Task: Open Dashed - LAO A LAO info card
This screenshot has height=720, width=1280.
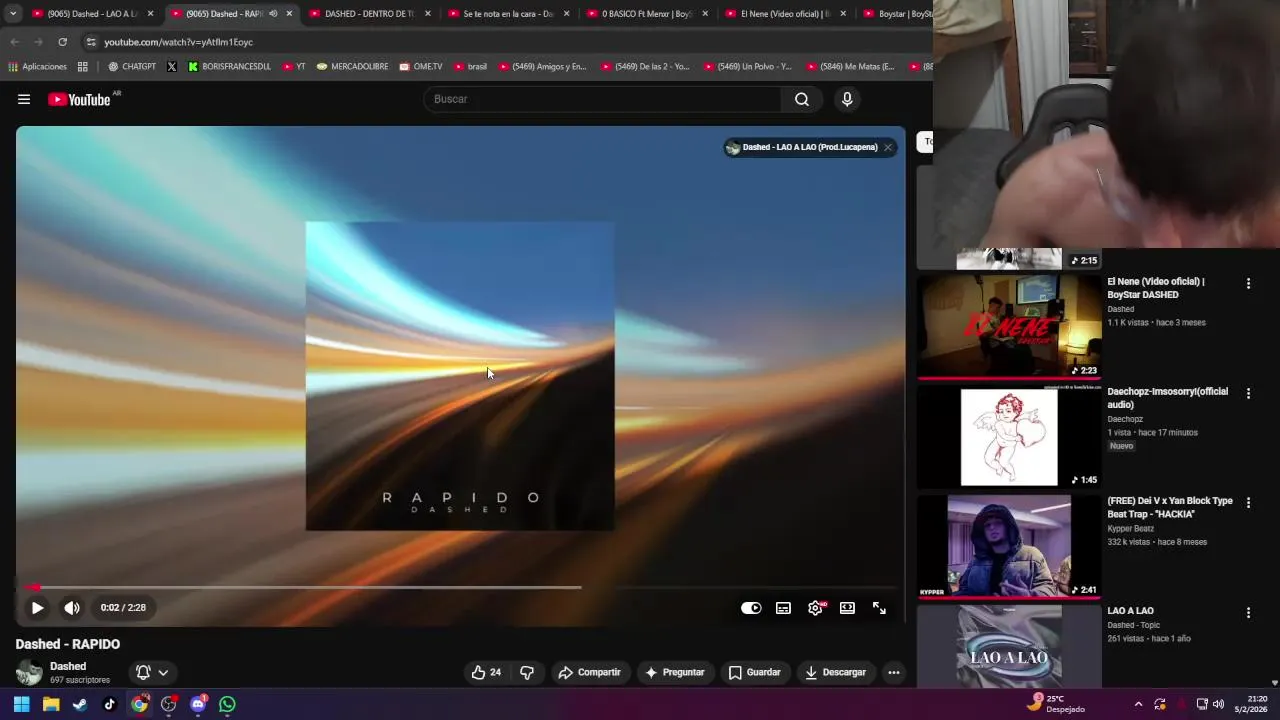Action: [802, 147]
